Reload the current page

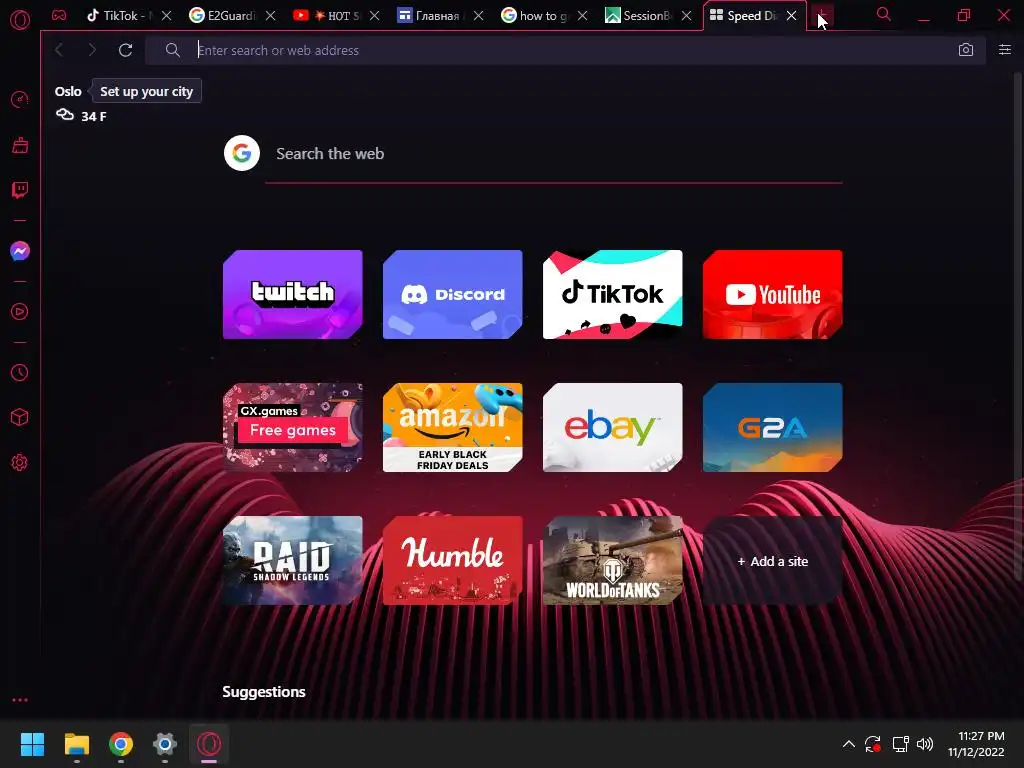125,50
